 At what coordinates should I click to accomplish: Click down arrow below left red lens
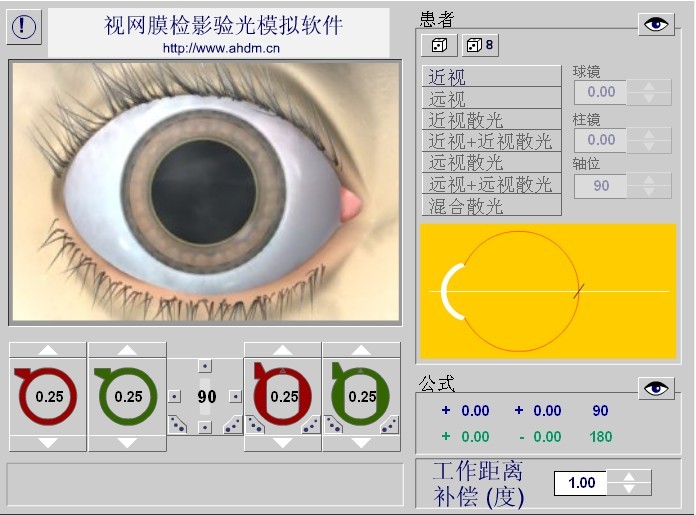[48, 443]
